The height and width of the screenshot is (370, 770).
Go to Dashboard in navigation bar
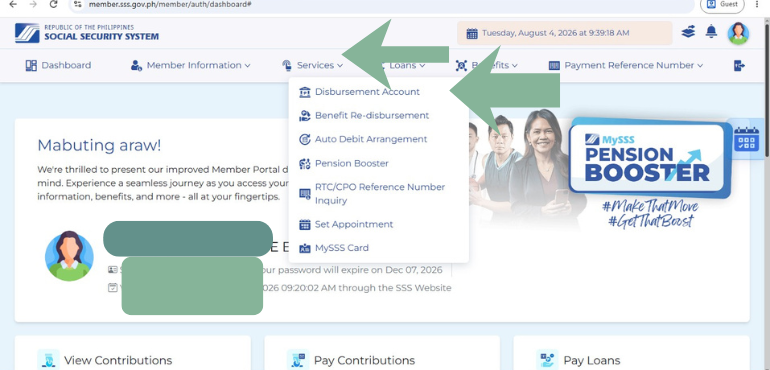(58, 65)
